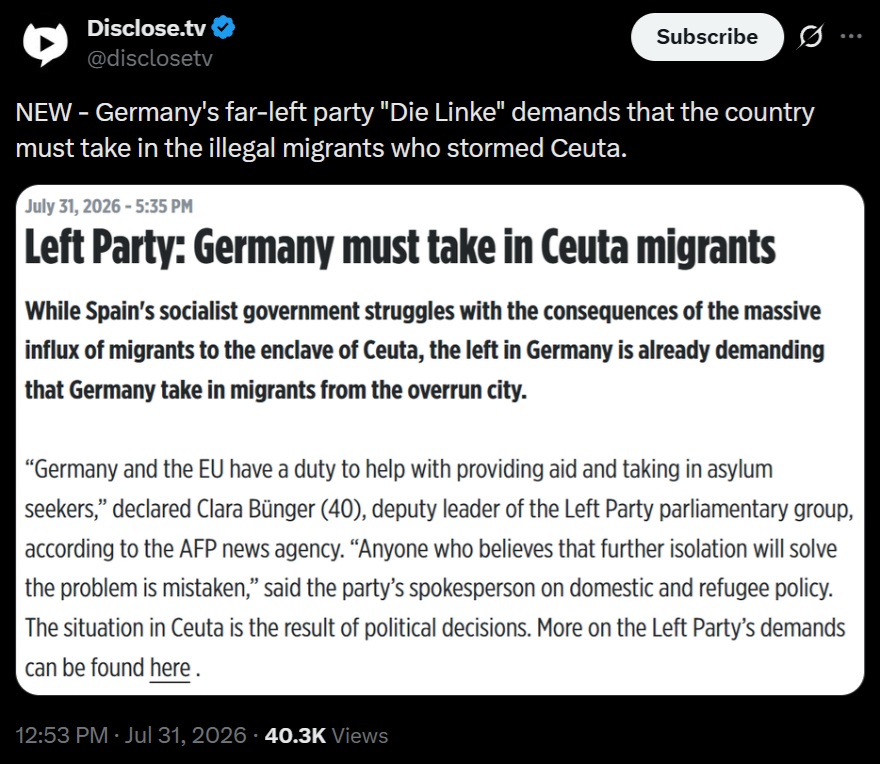Click the 12:53 PM time stamp

[x=62, y=735]
